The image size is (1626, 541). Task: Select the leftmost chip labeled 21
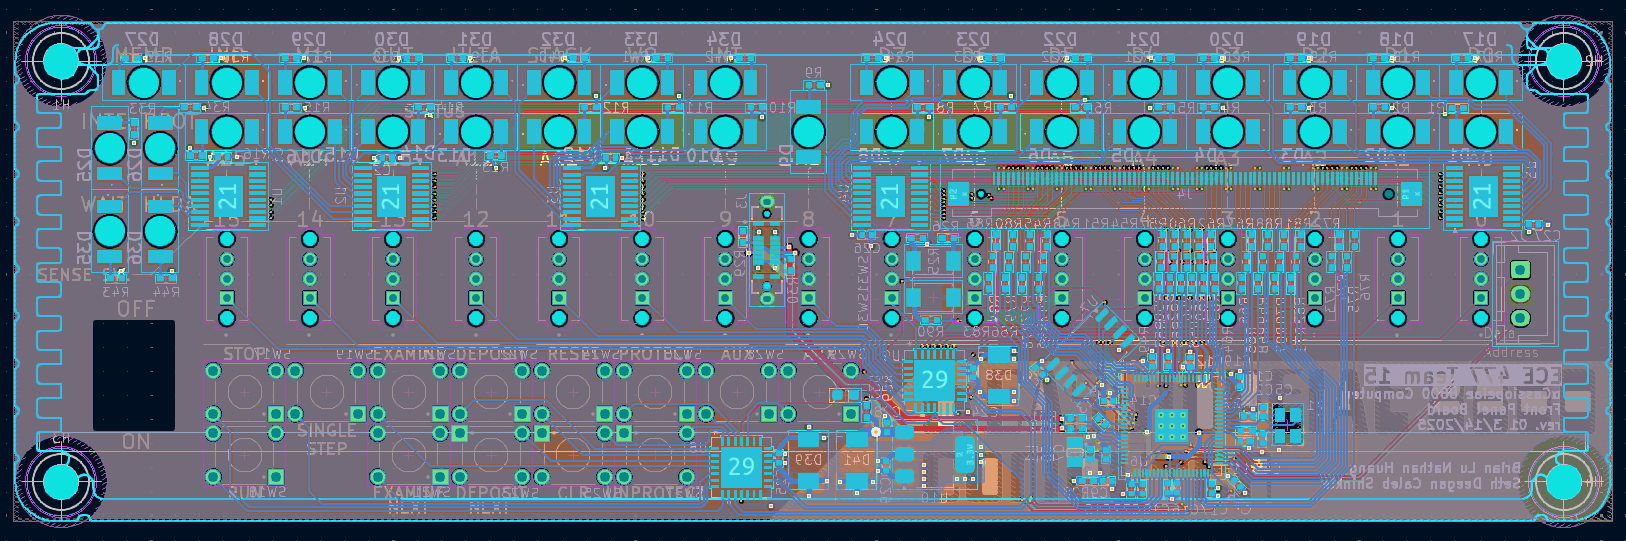pyautogui.click(x=228, y=195)
